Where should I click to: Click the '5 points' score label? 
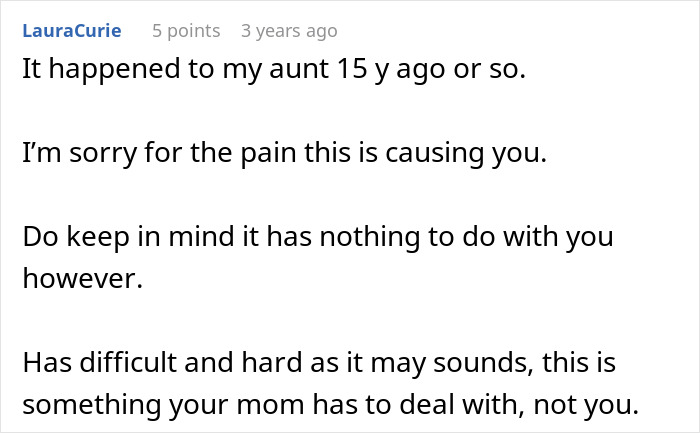(186, 31)
